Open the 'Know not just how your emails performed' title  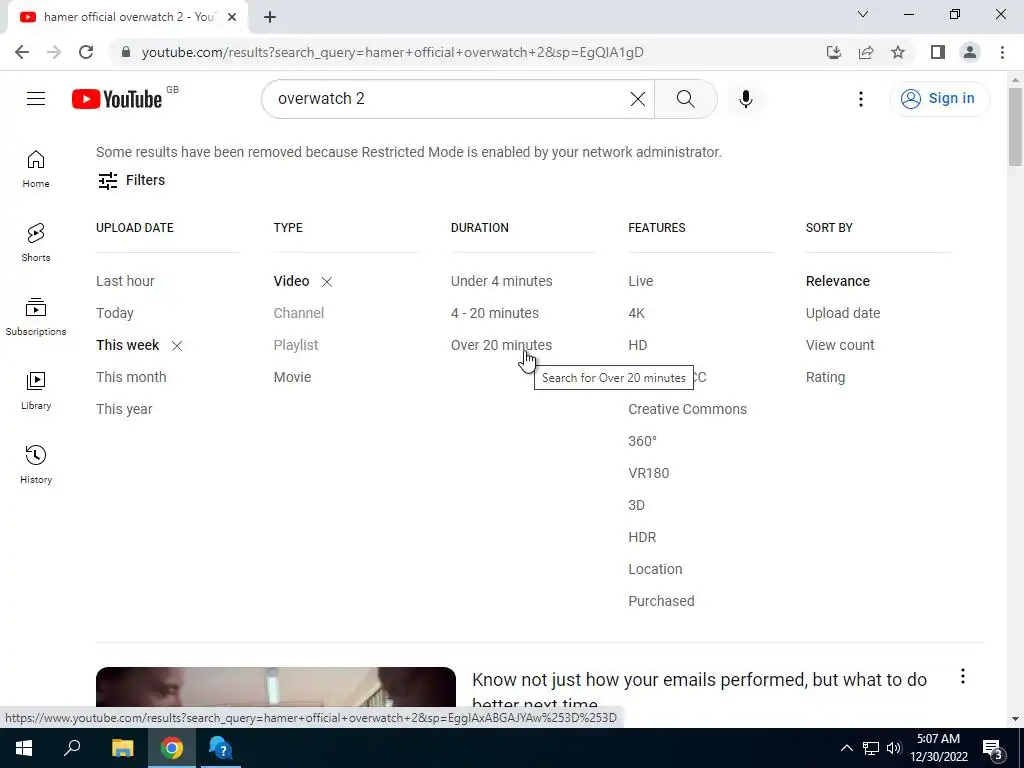tap(699, 691)
